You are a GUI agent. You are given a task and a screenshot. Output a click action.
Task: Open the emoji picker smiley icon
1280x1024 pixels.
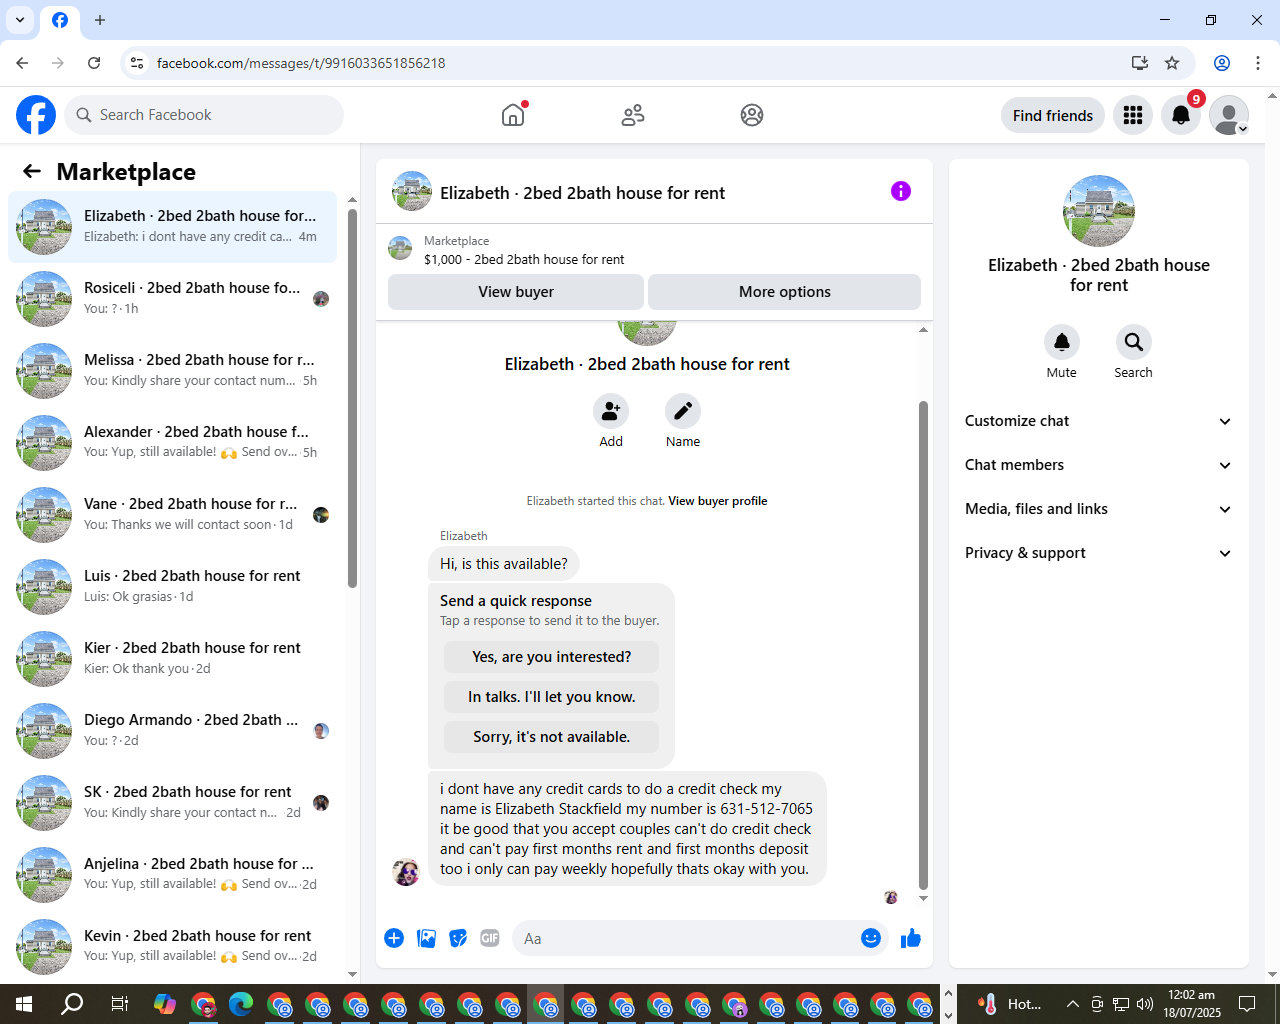871,938
